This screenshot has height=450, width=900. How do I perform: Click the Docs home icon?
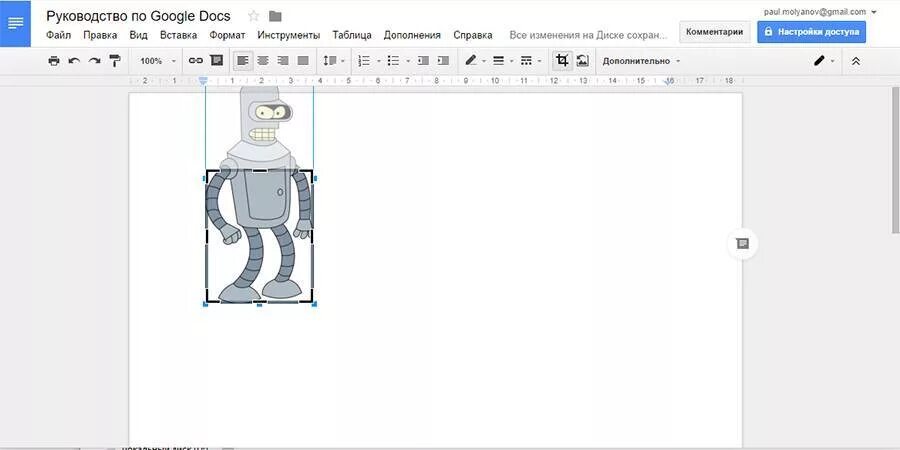[x=15, y=24]
